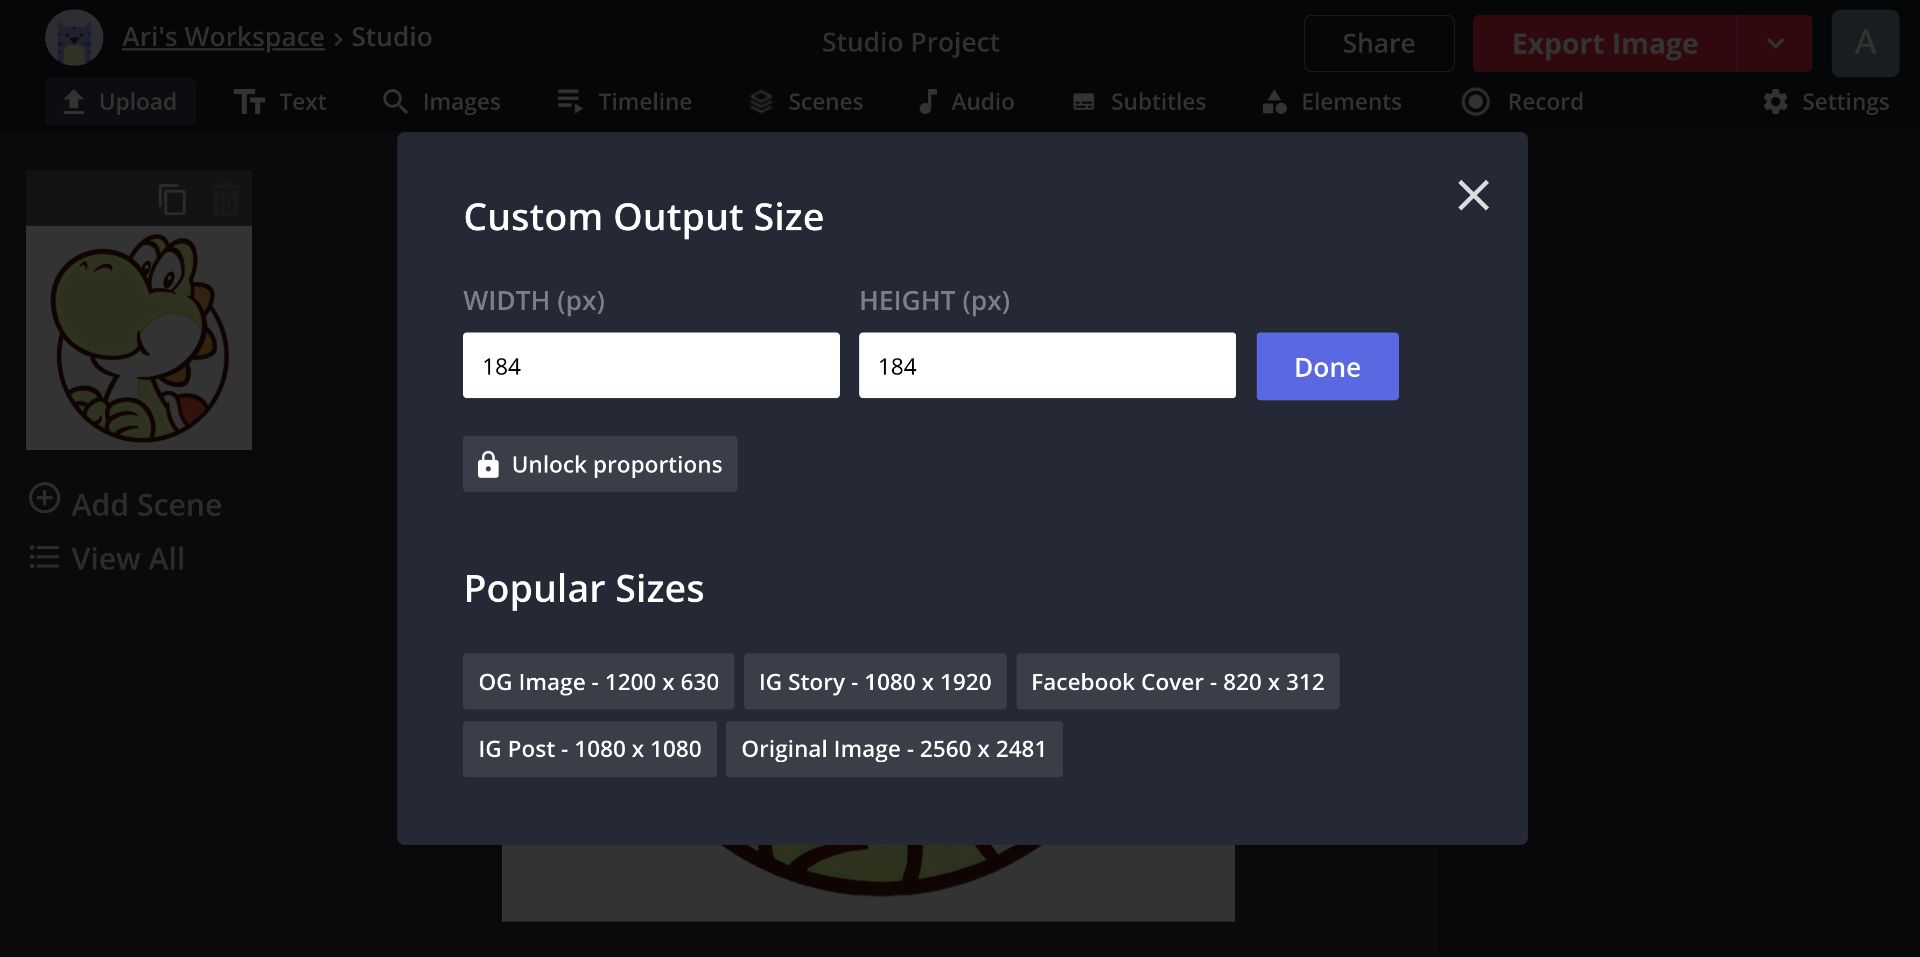The height and width of the screenshot is (957, 1920).
Task: Close the Custom Output Size dialog
Action: [1472, 195]
